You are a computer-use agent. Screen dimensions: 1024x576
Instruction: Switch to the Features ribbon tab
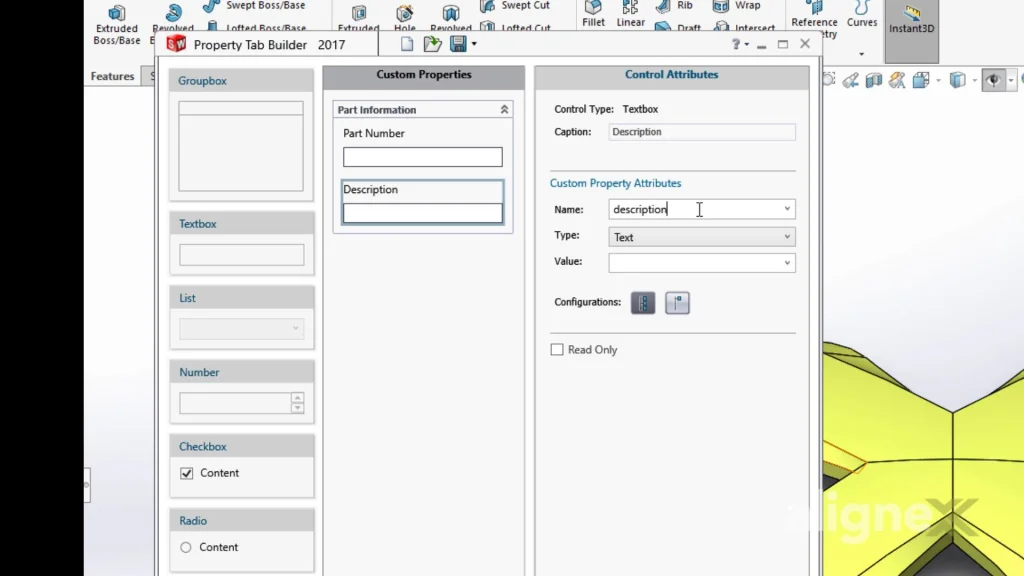(x=112, y=75)
